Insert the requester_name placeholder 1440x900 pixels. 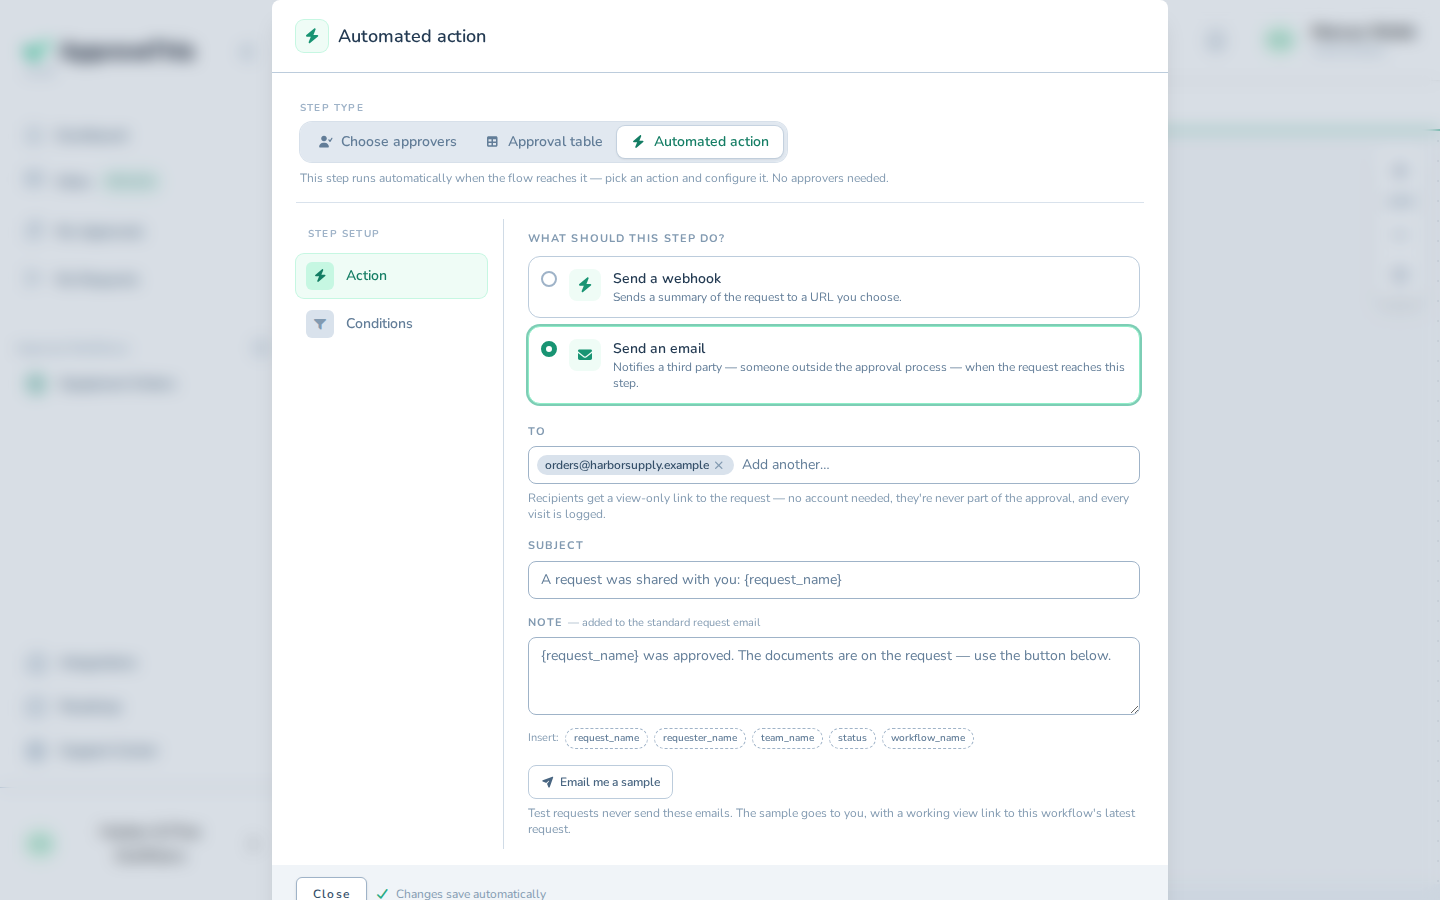(700, 738)
